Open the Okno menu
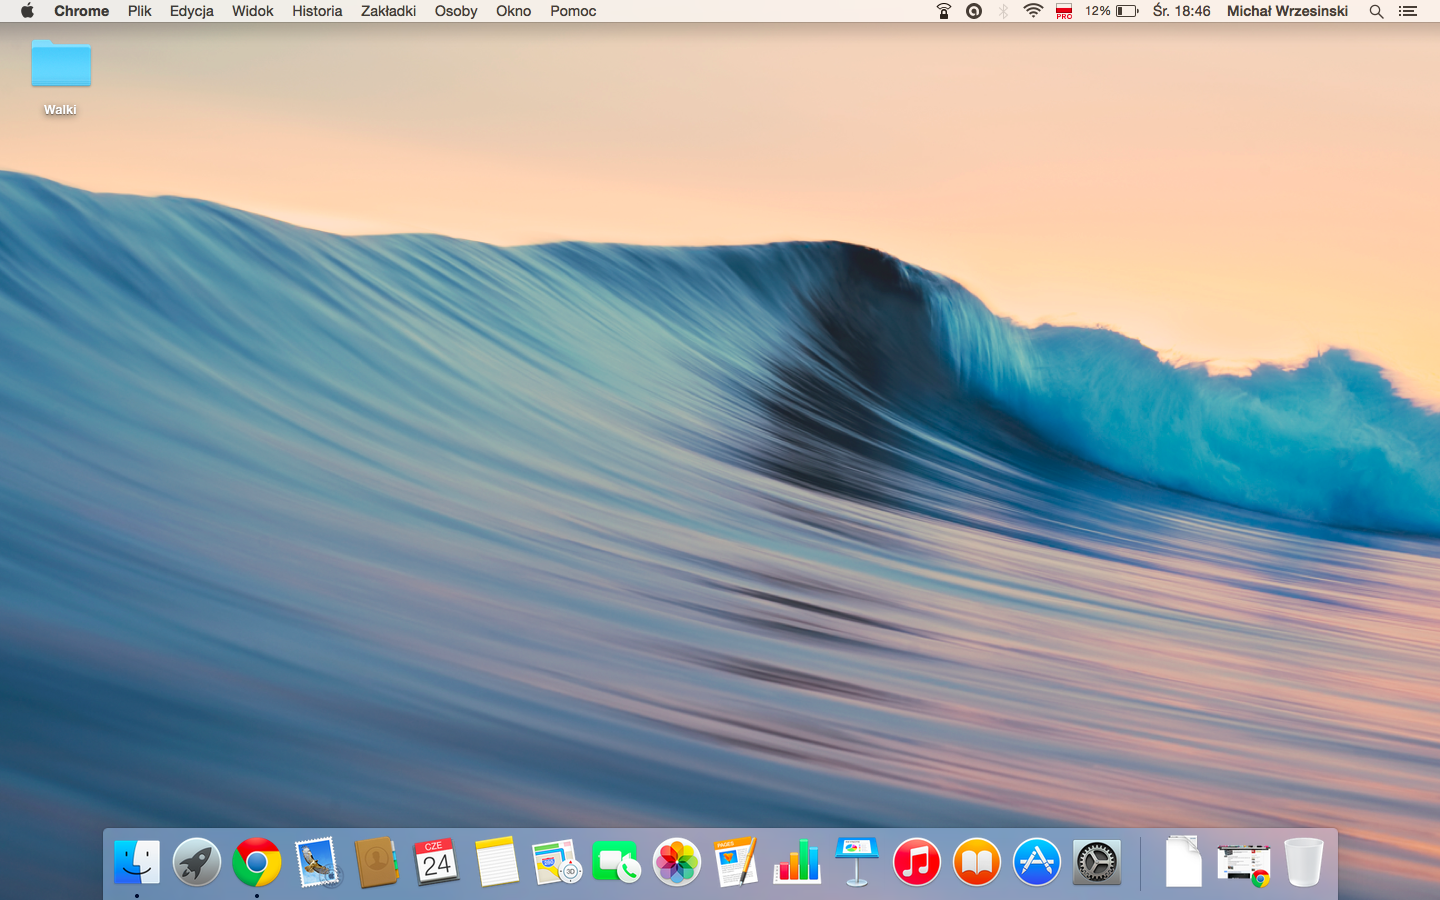This screenshot has height=900, width=1440. tap(514, 11)
